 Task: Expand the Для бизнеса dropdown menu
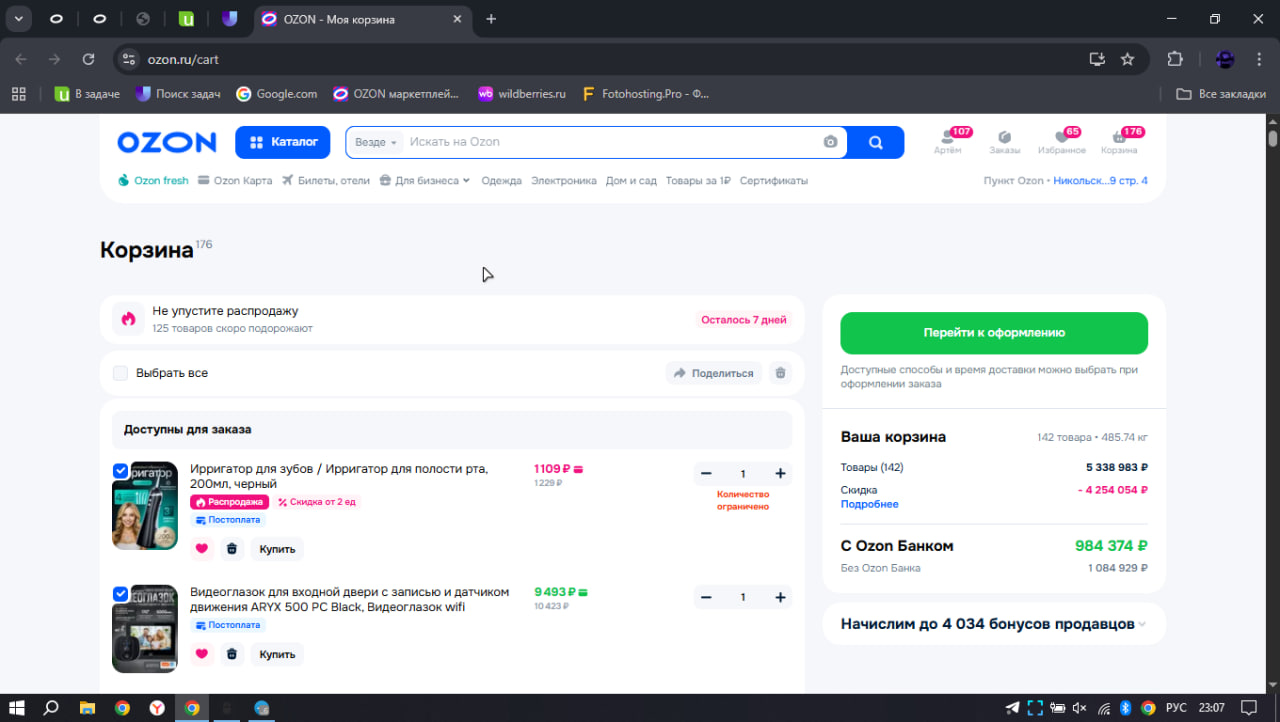[x=425, y=181]
